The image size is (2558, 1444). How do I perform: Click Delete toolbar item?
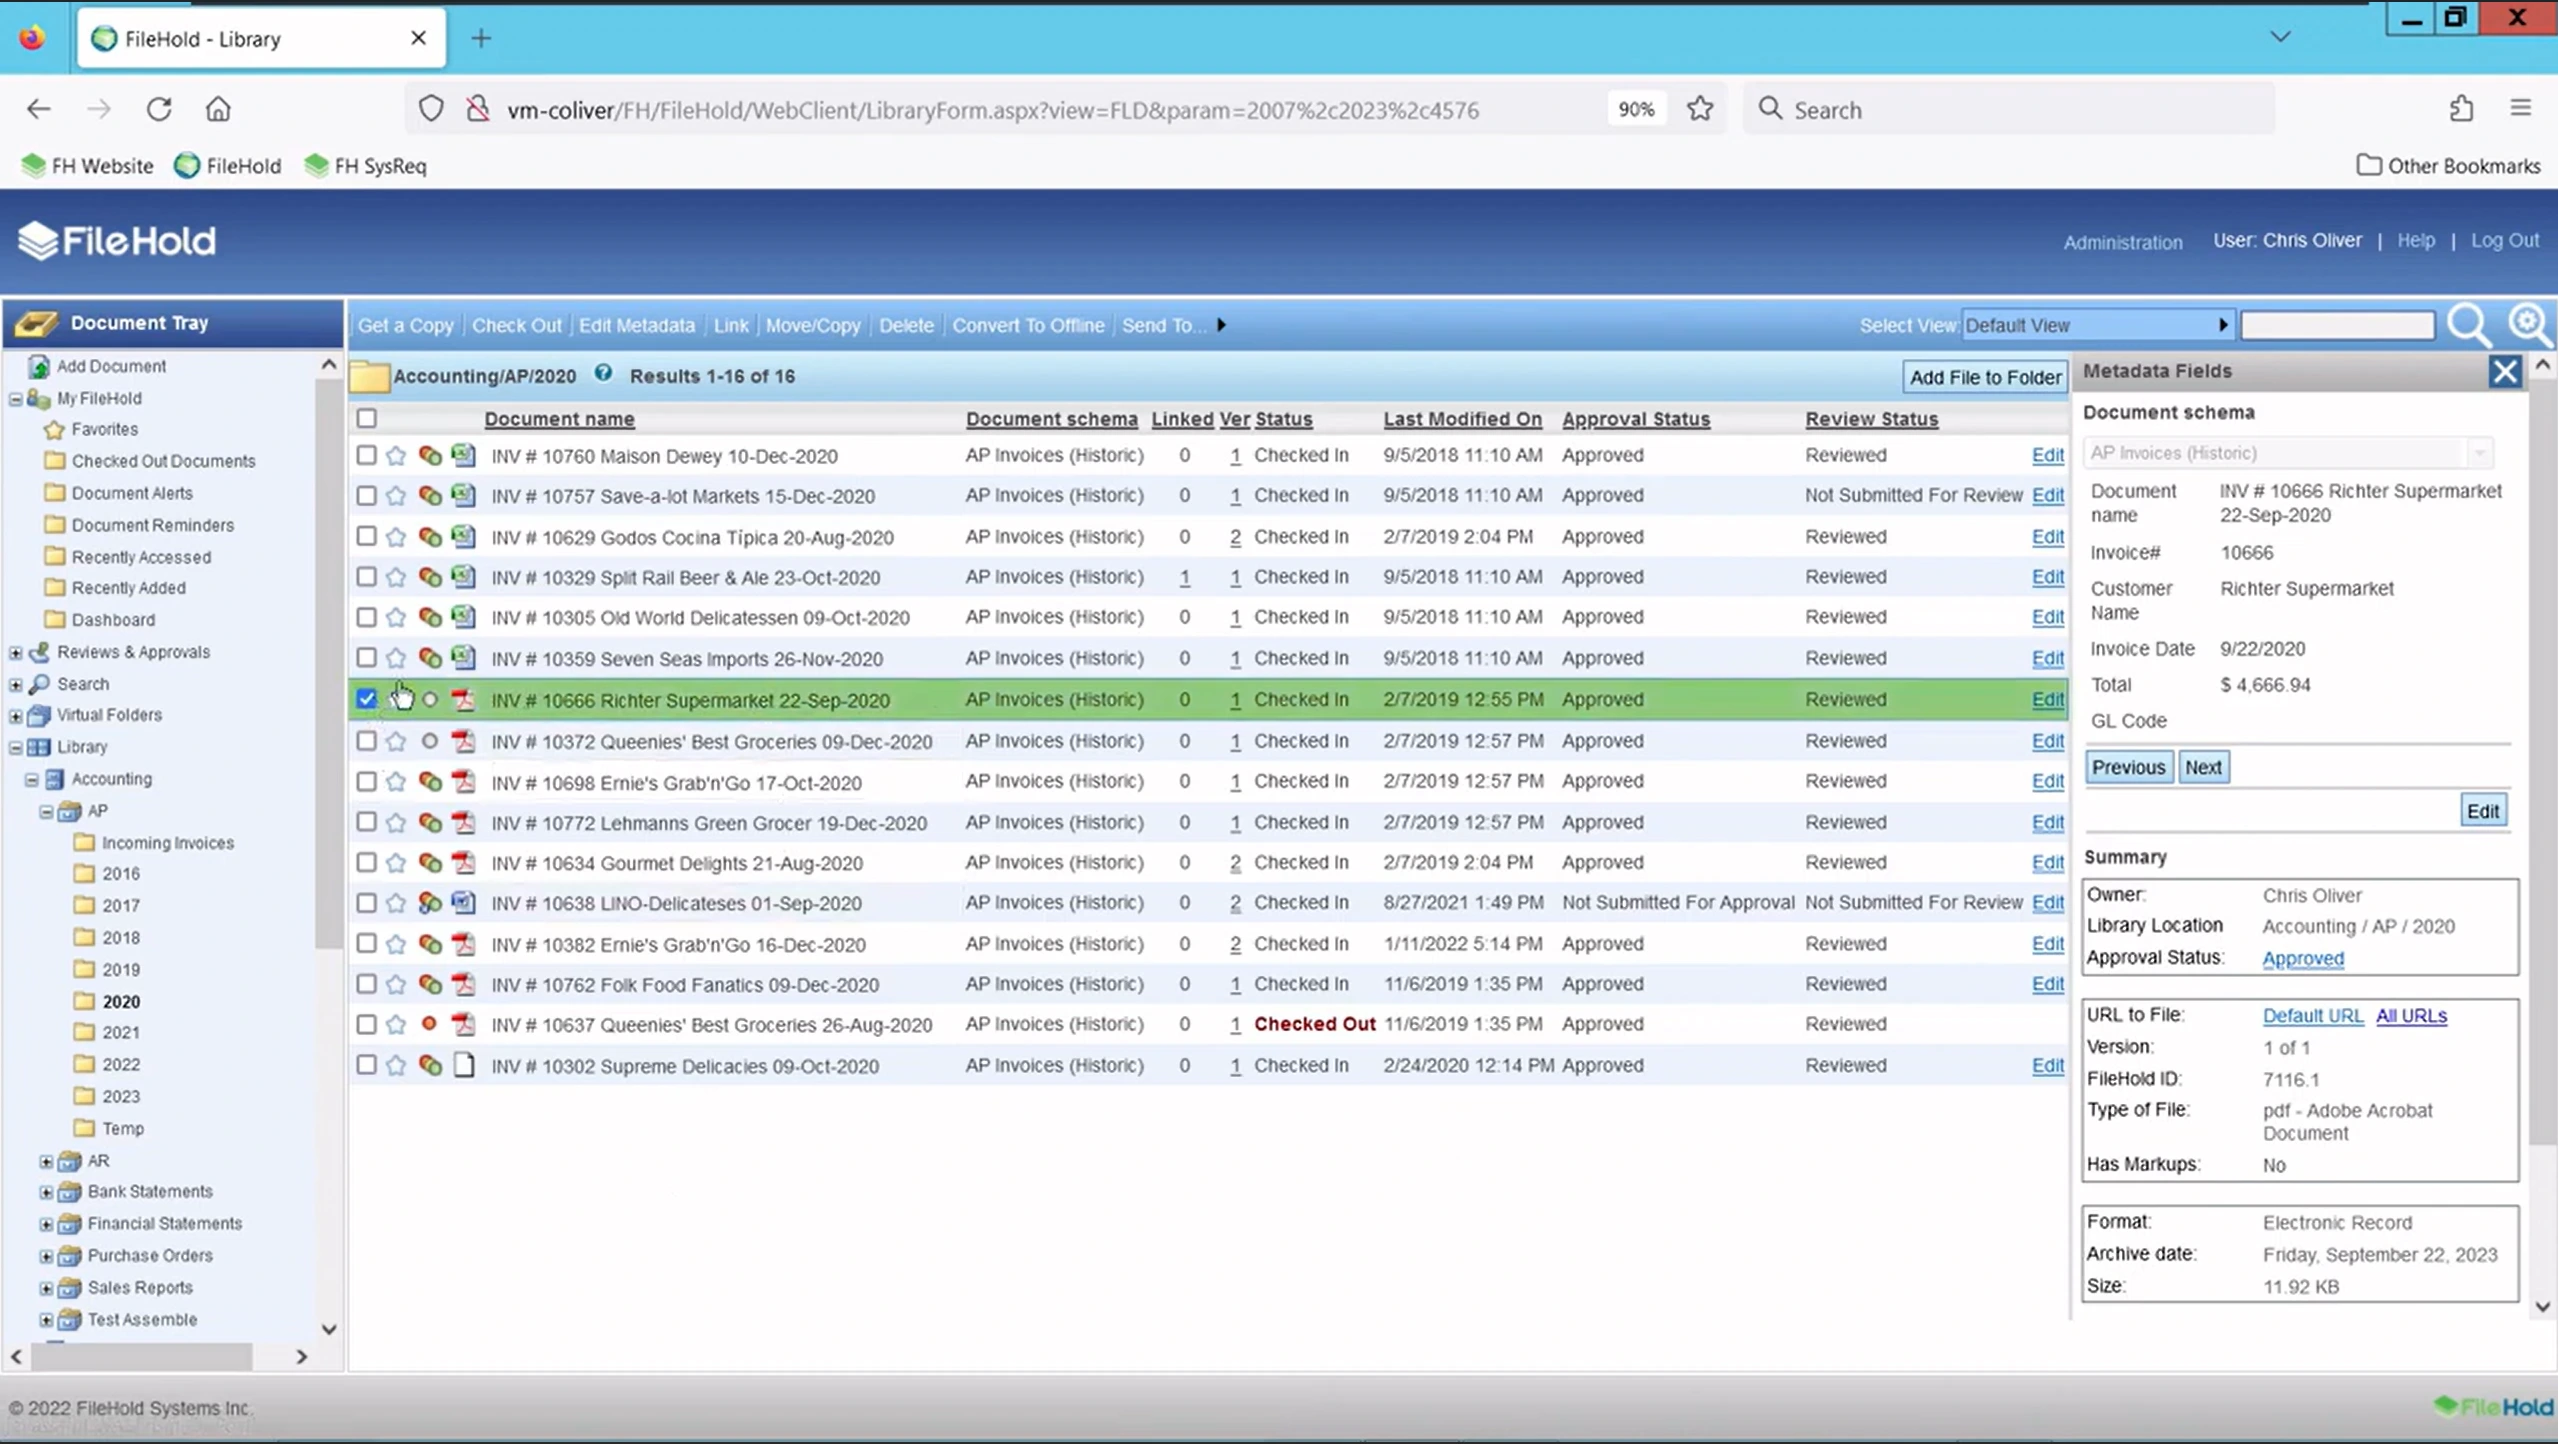click(906, 326)
